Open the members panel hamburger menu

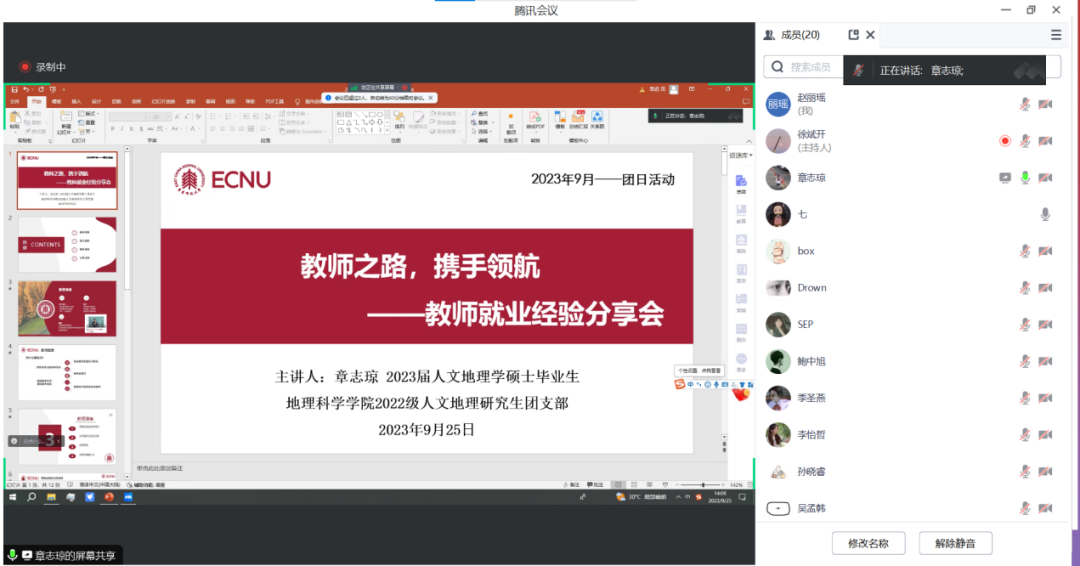coord(1056,35)
